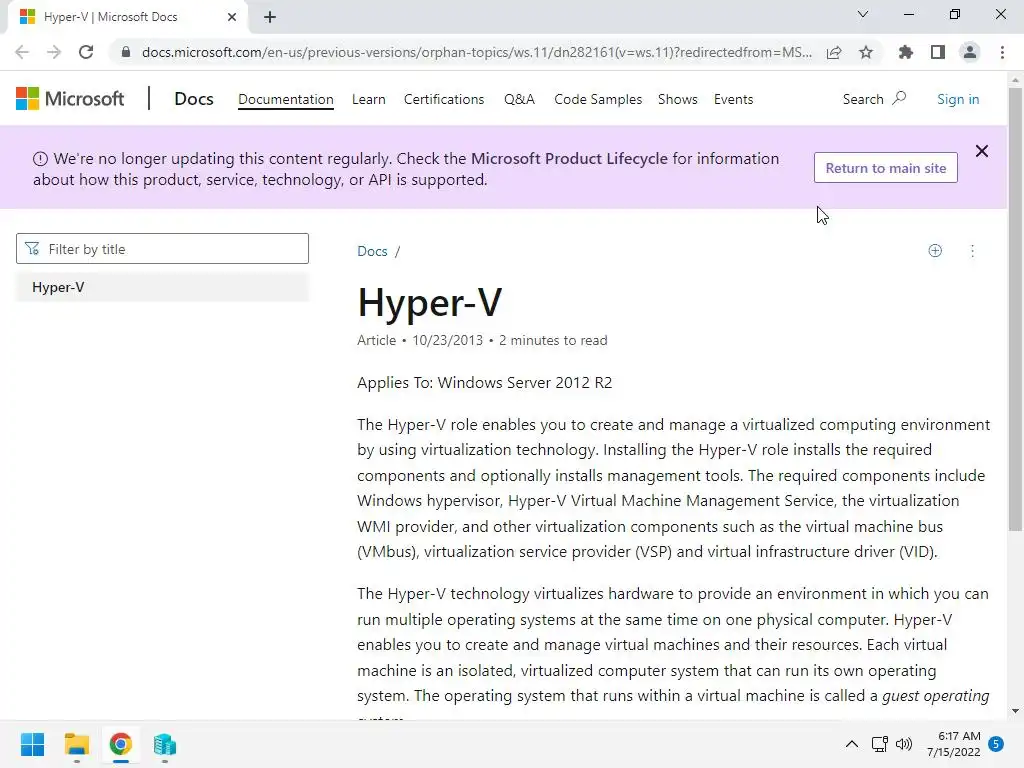Screen dimensions: 1024x768
Task: Reload the current page
Action: [86, 52]
